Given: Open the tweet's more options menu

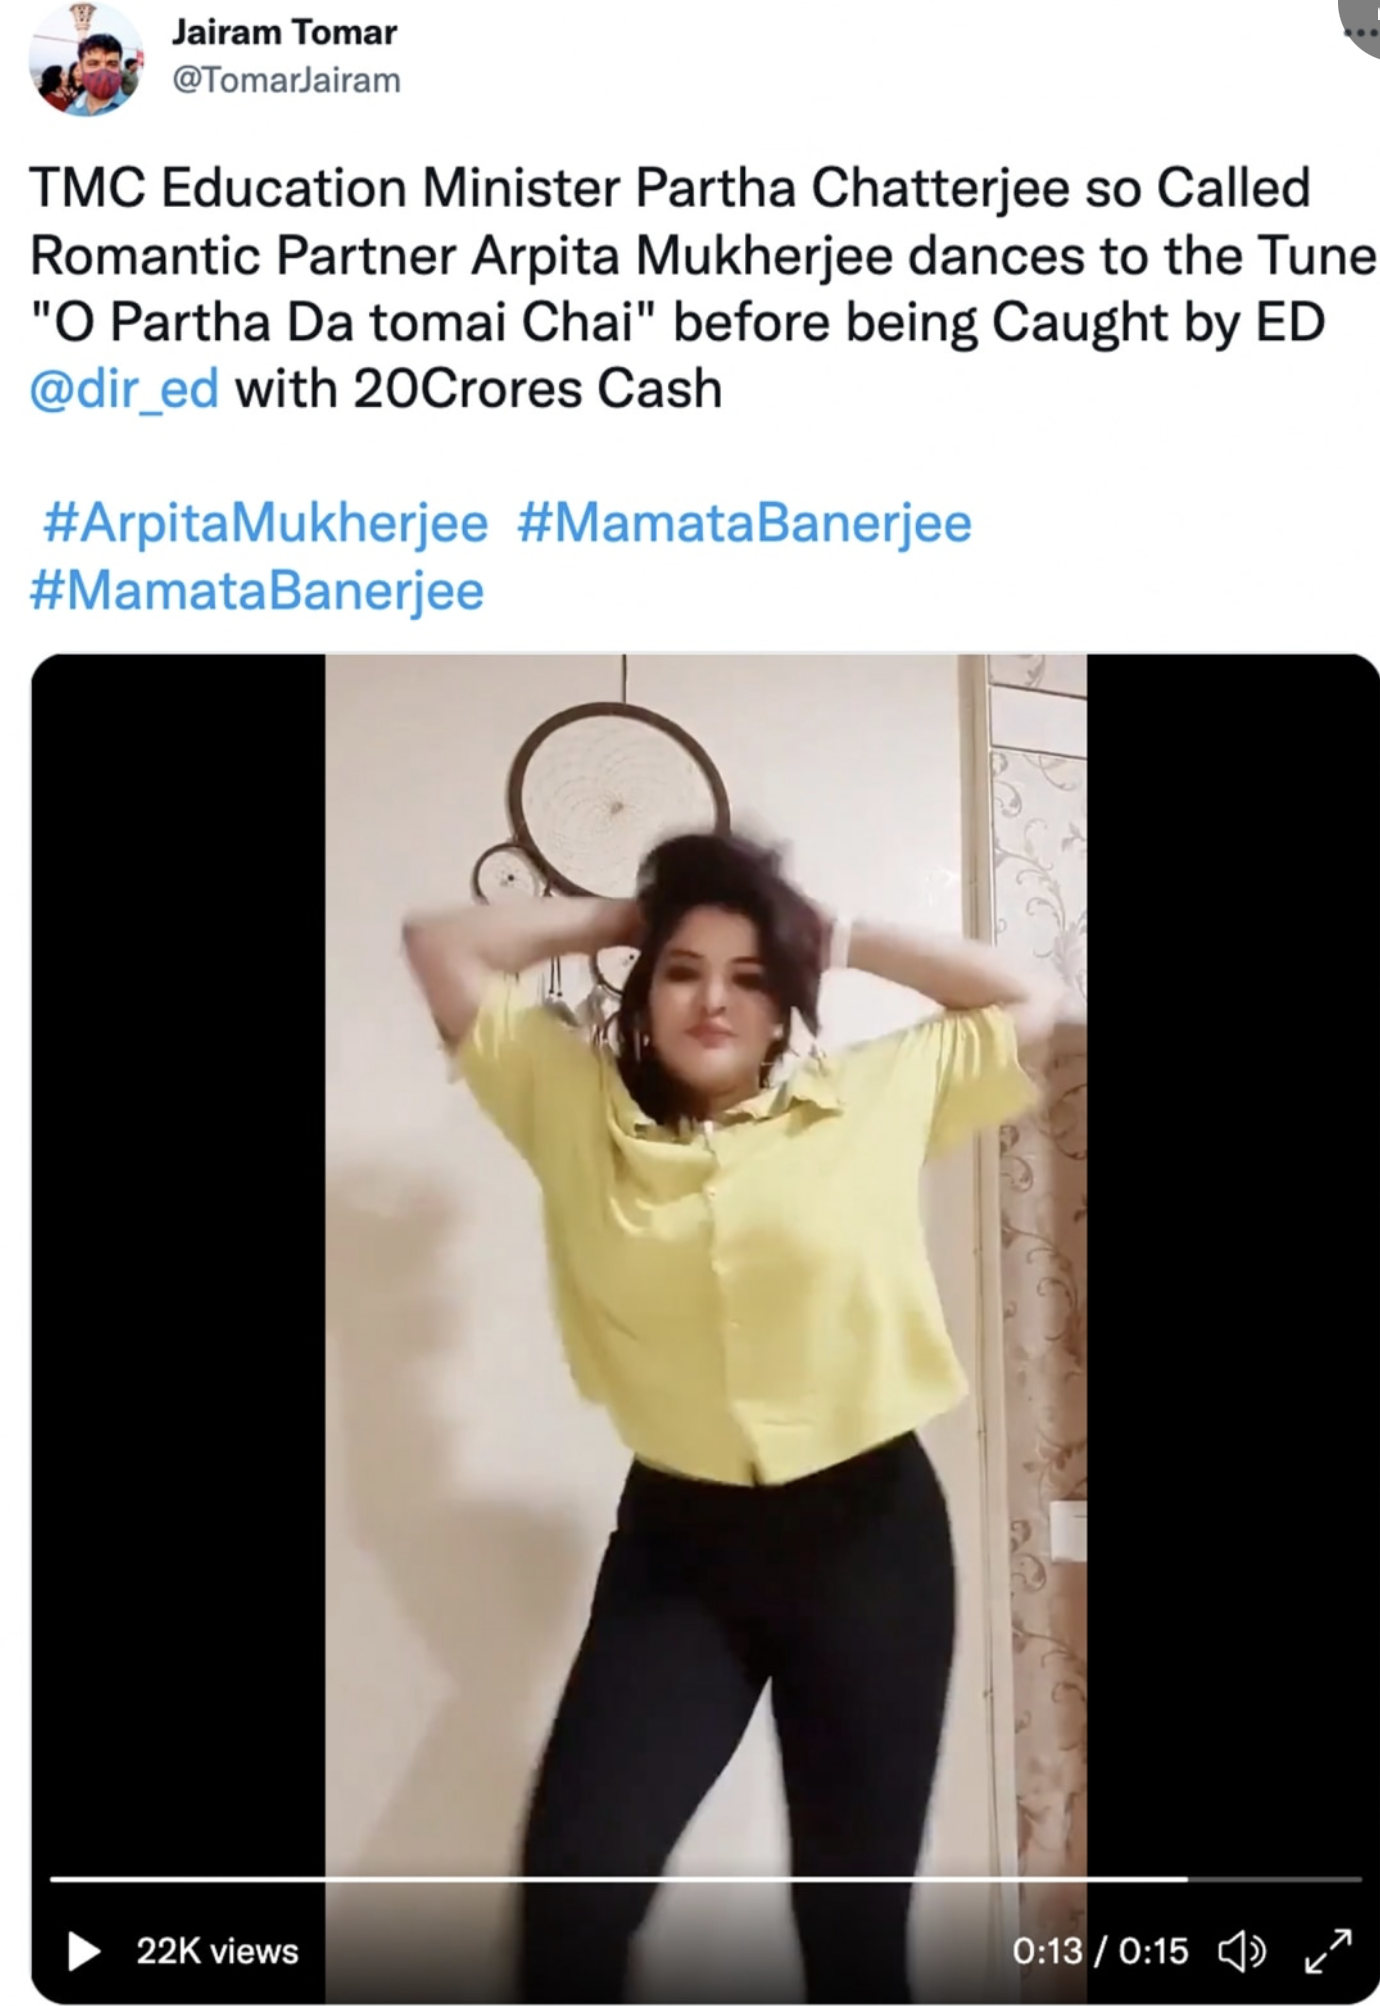Looking at the screenshot, I should (x=1360, y=32).
